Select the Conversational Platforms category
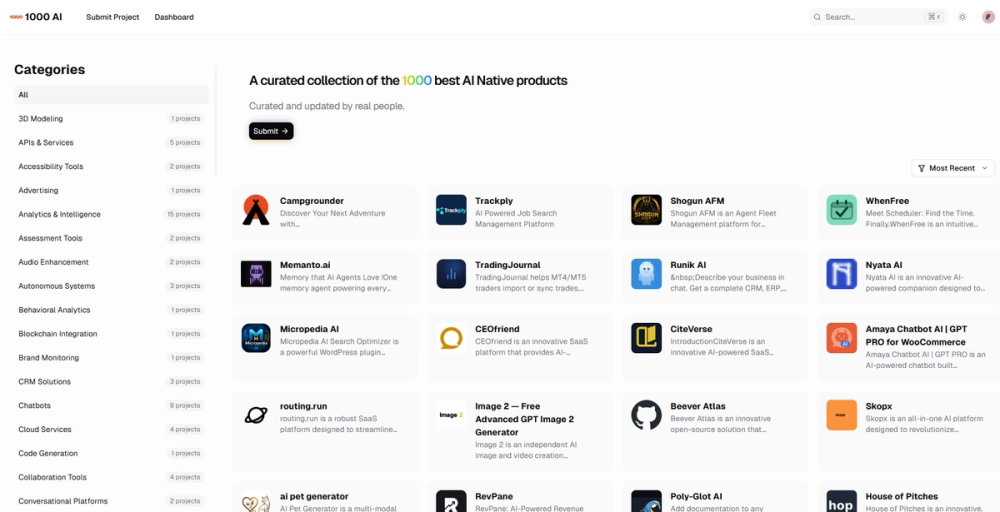The height and width of the screenshot is (512, 1000). [111, 501]
